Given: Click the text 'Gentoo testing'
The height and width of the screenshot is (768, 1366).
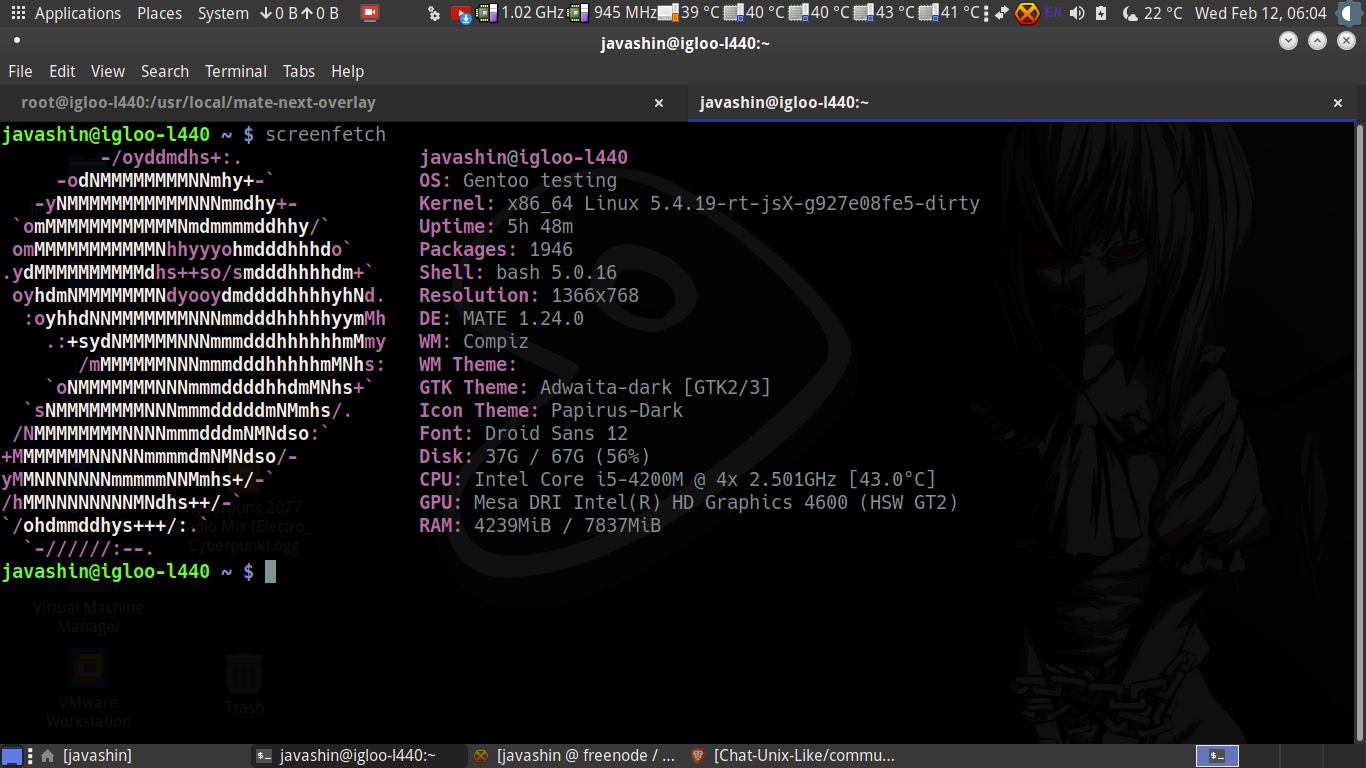Looking at the screenshot, I should (x=540, y=180).
